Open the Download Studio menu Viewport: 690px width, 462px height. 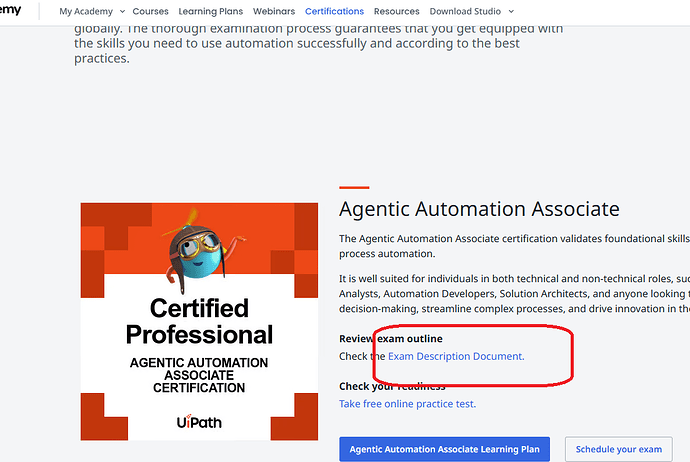[x=465, y=11]
